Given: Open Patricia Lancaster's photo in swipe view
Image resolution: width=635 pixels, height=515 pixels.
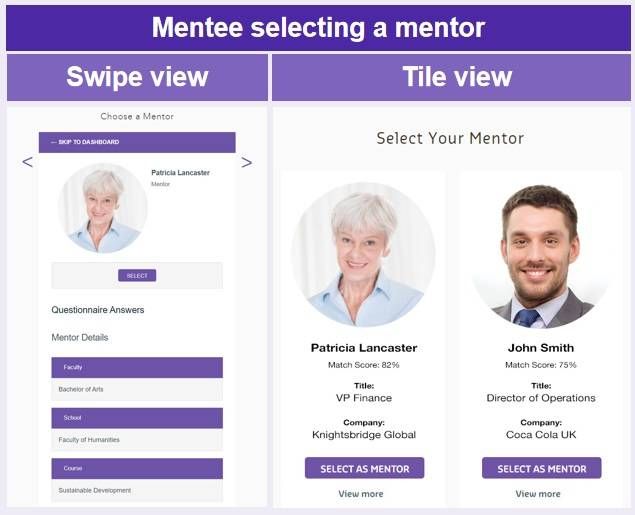Looking at the screenshot, I should [x=102, y=208].
